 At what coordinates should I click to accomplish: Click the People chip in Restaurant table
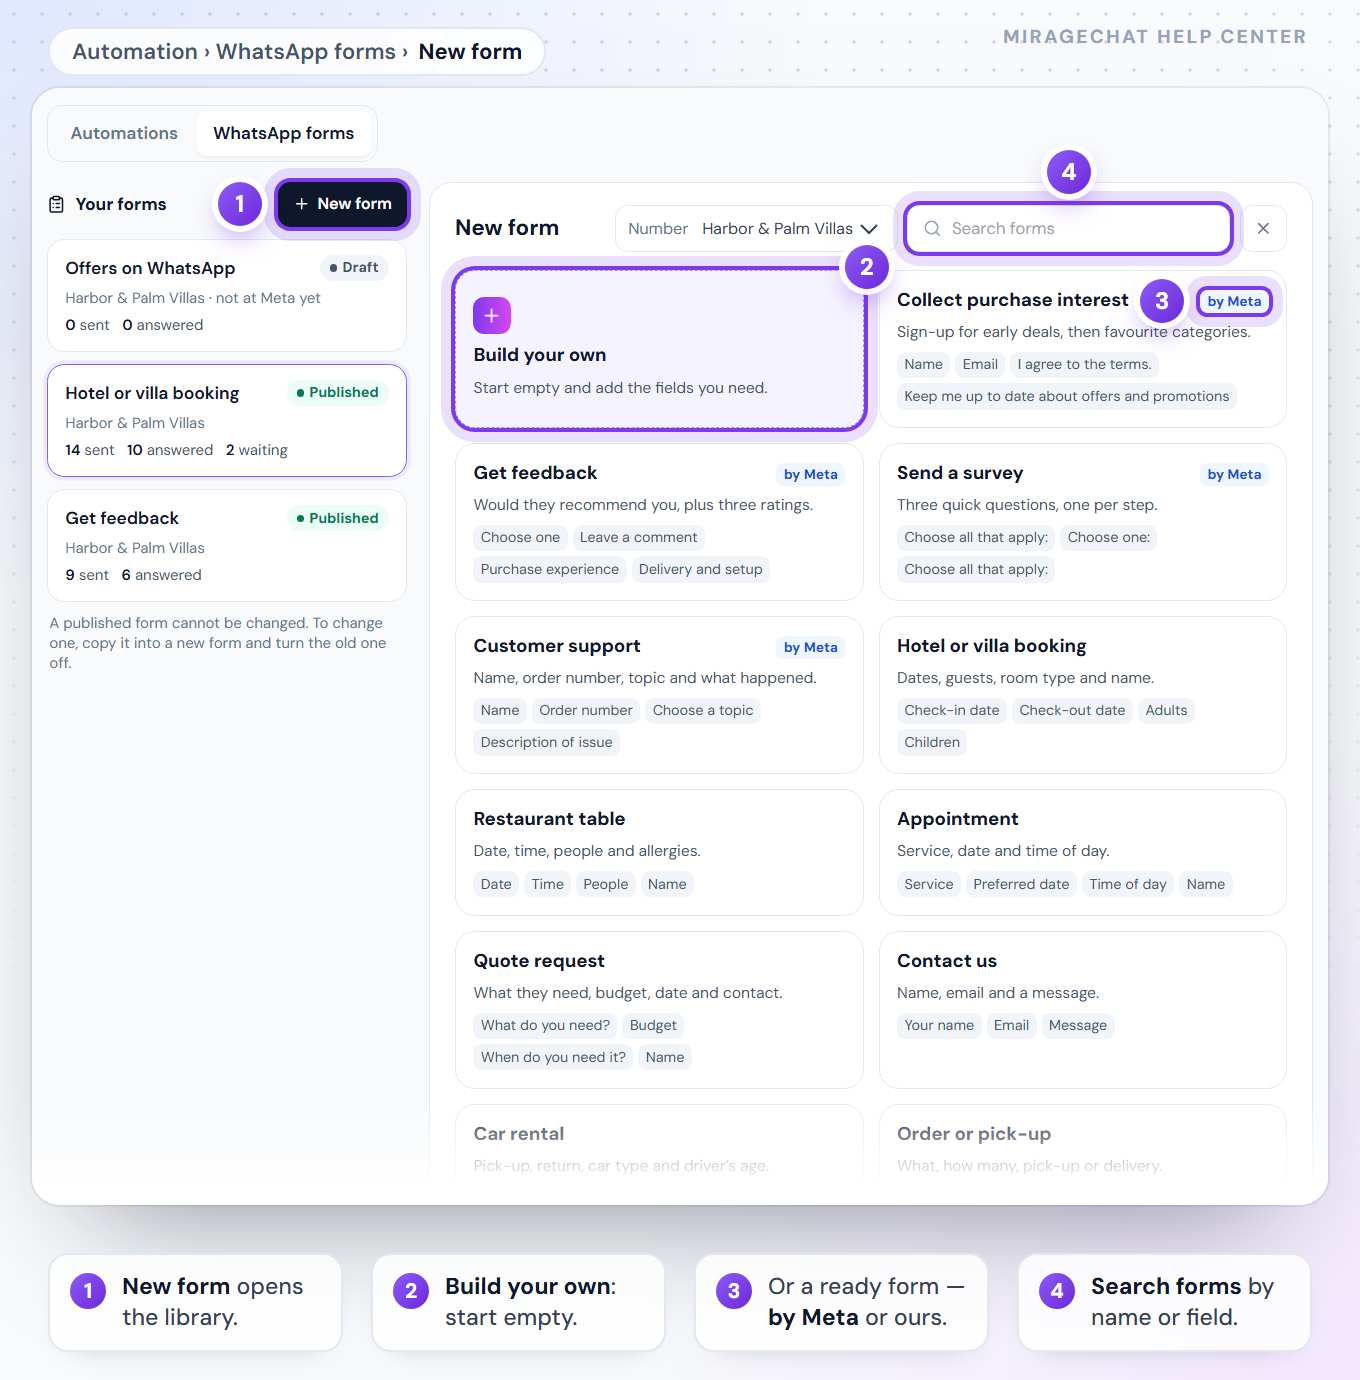pos(606,884)
